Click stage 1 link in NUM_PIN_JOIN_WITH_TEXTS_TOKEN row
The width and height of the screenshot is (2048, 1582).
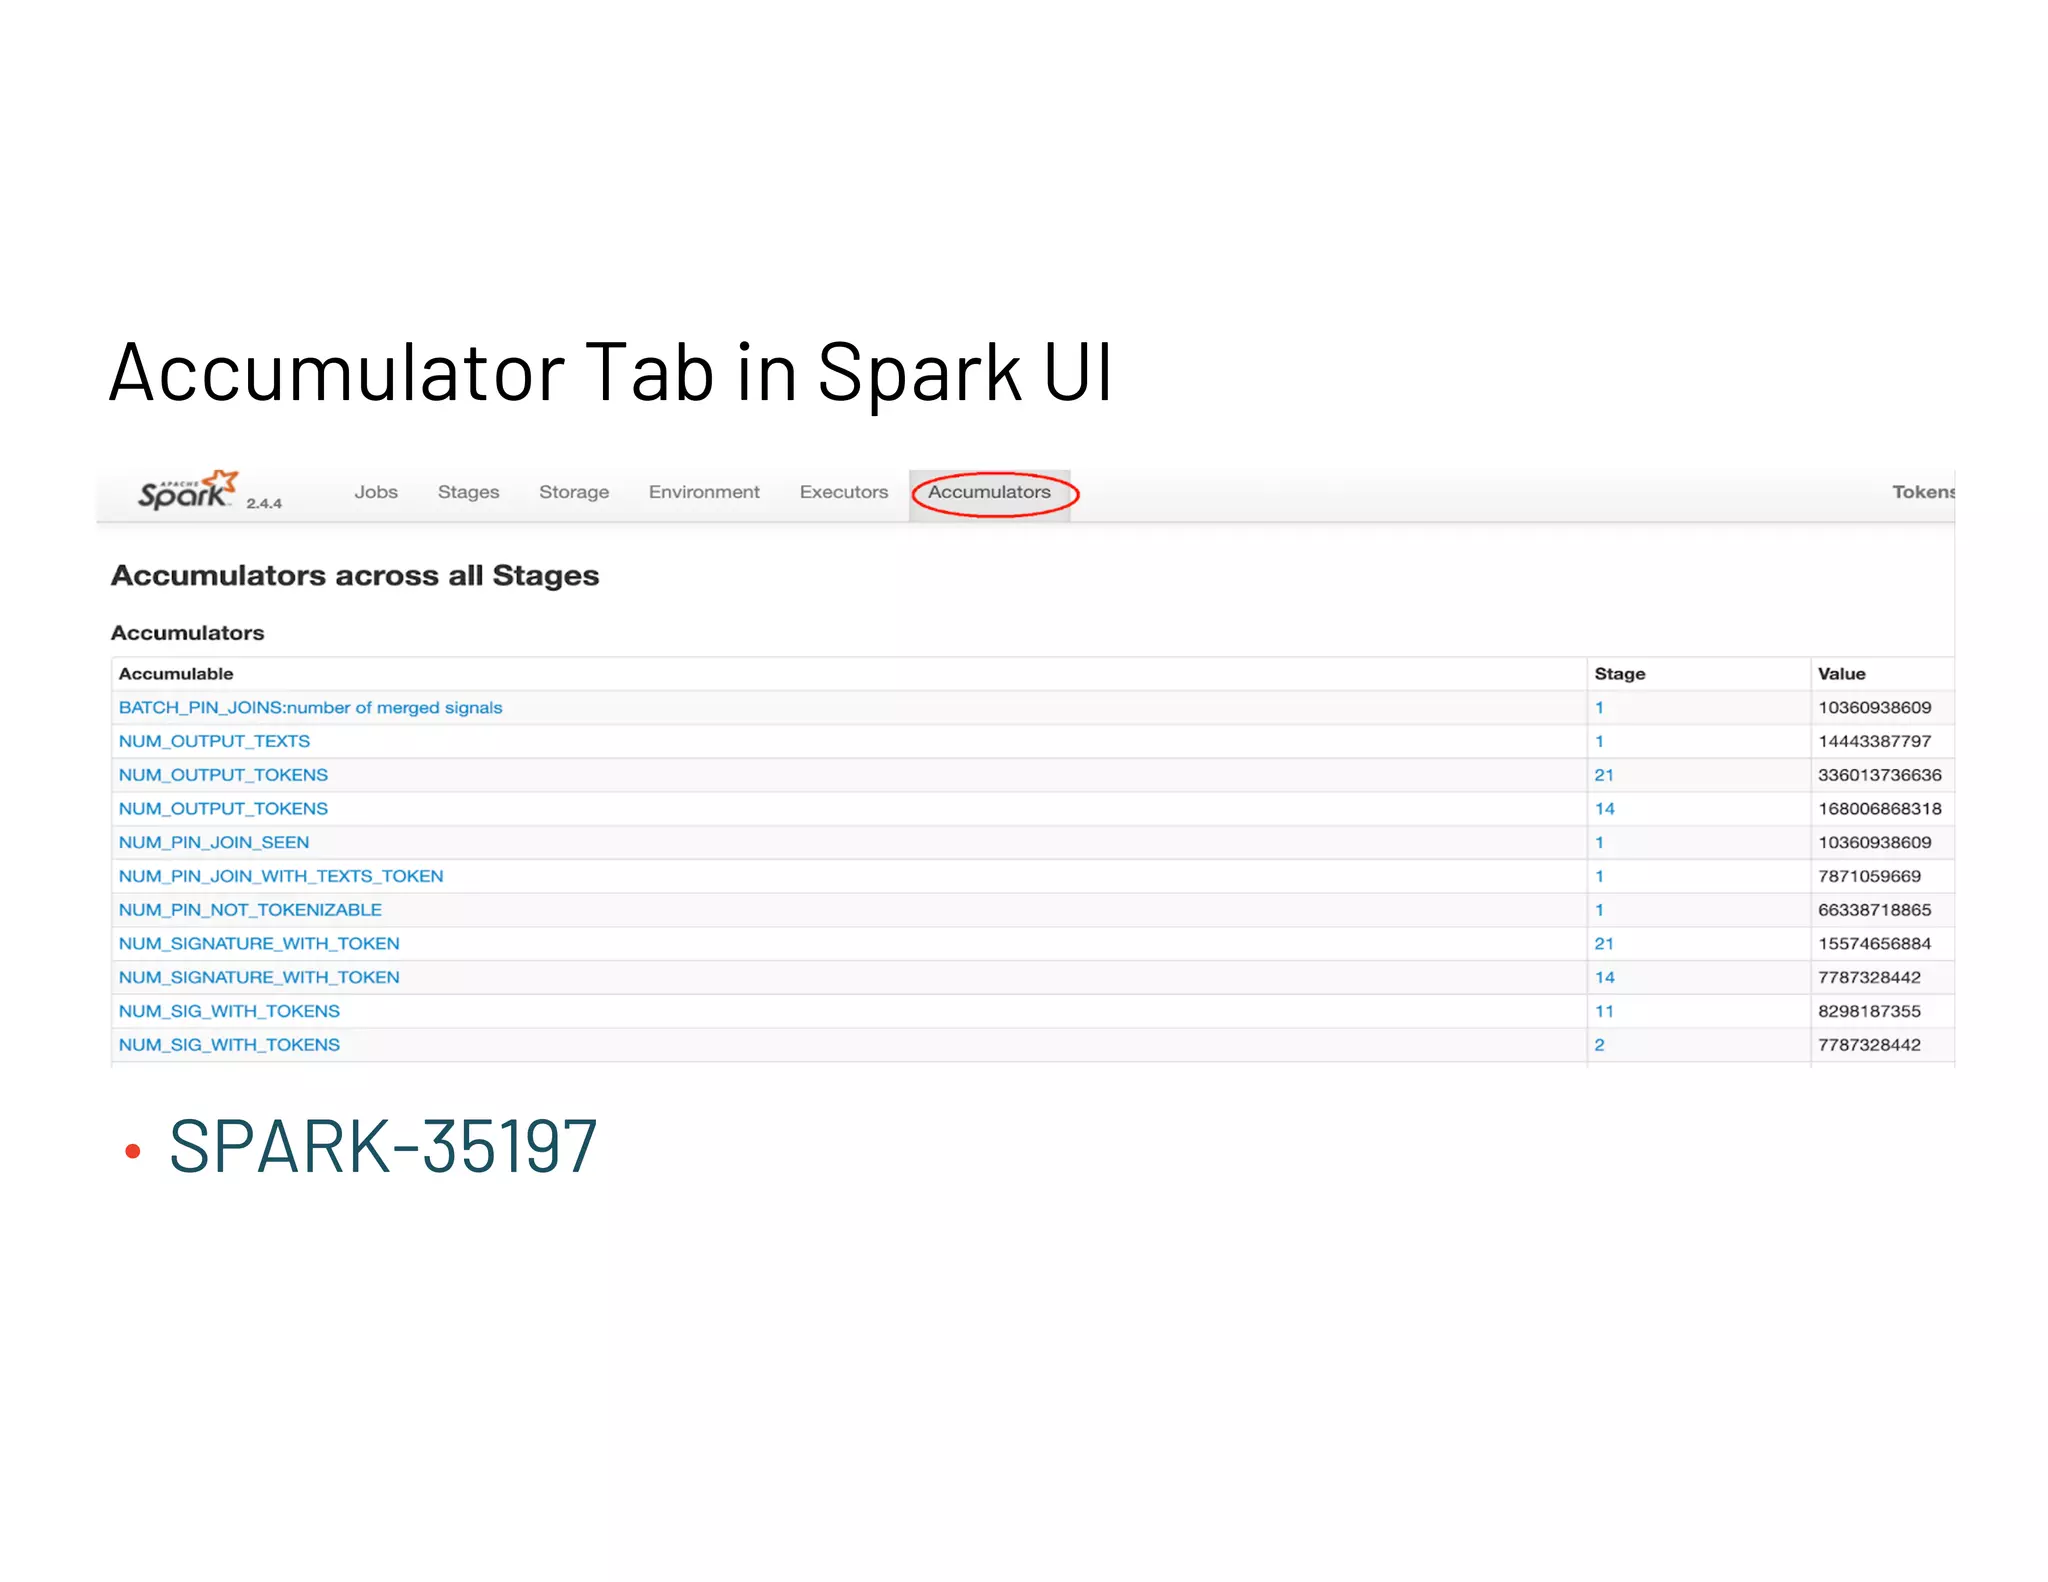(1599, 877)
